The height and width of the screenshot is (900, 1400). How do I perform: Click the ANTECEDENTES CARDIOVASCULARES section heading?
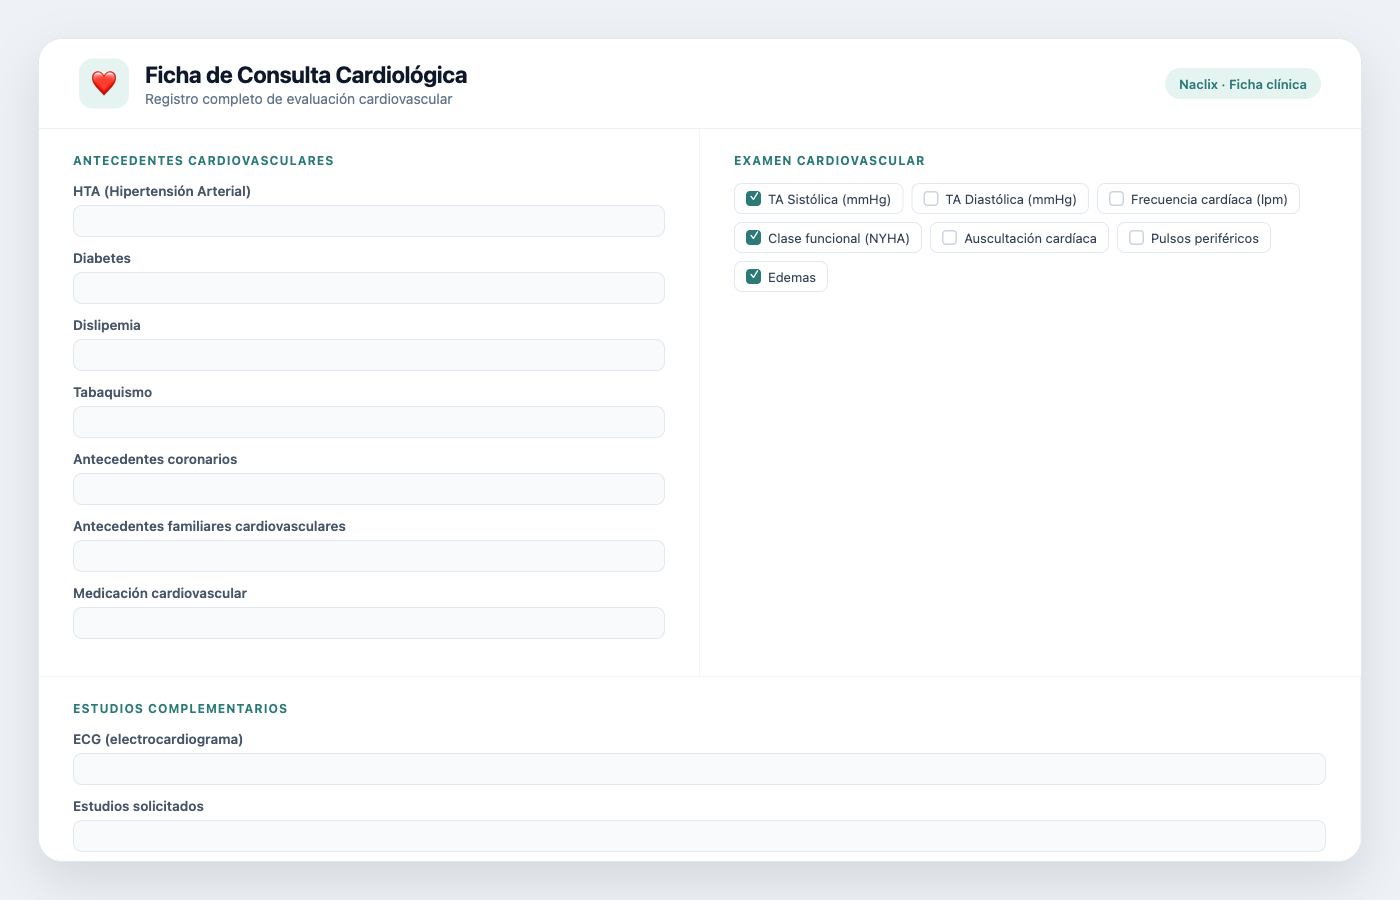204,161
